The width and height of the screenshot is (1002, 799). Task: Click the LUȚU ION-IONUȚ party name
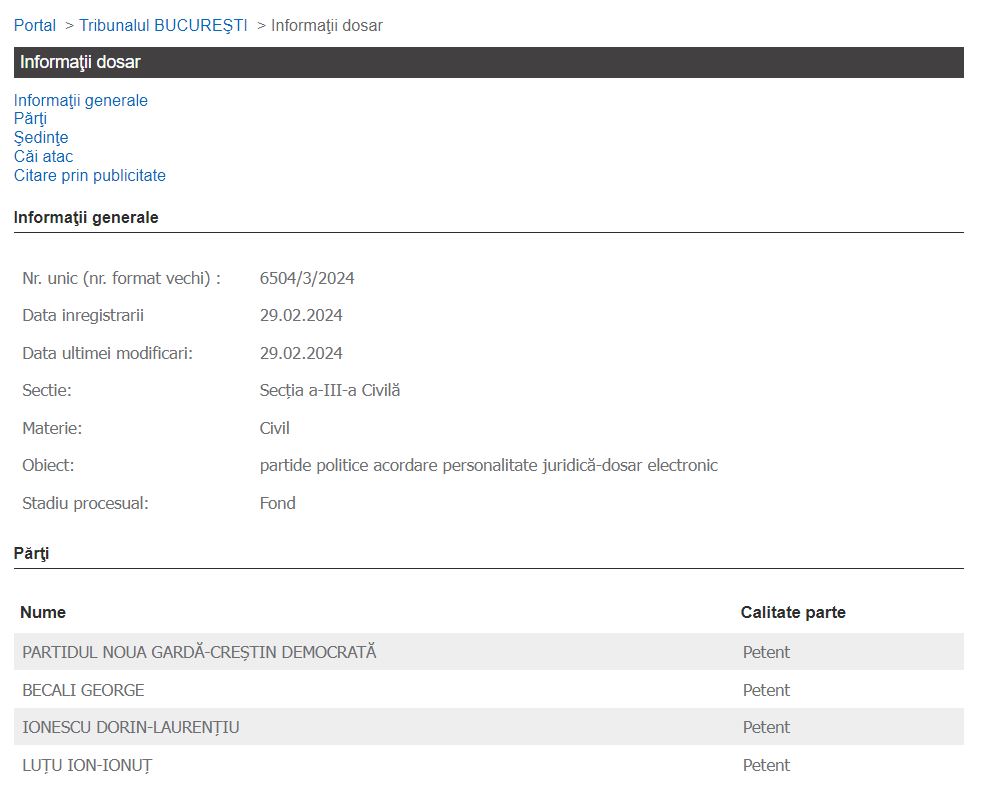(87, 765)
